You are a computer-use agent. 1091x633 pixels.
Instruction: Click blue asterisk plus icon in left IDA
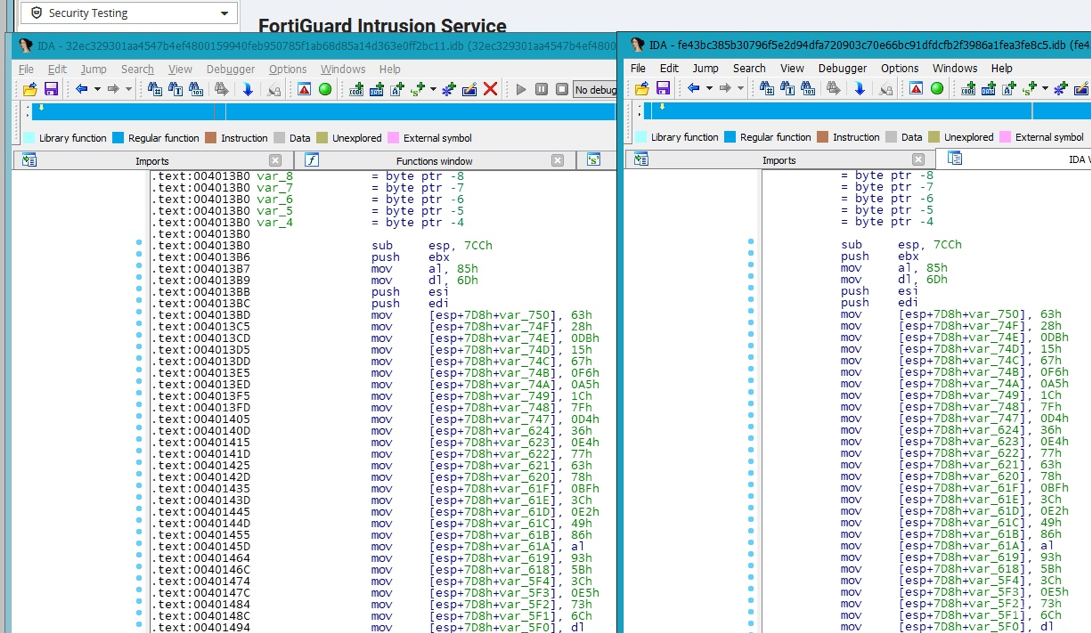click(x=449, y=89)
